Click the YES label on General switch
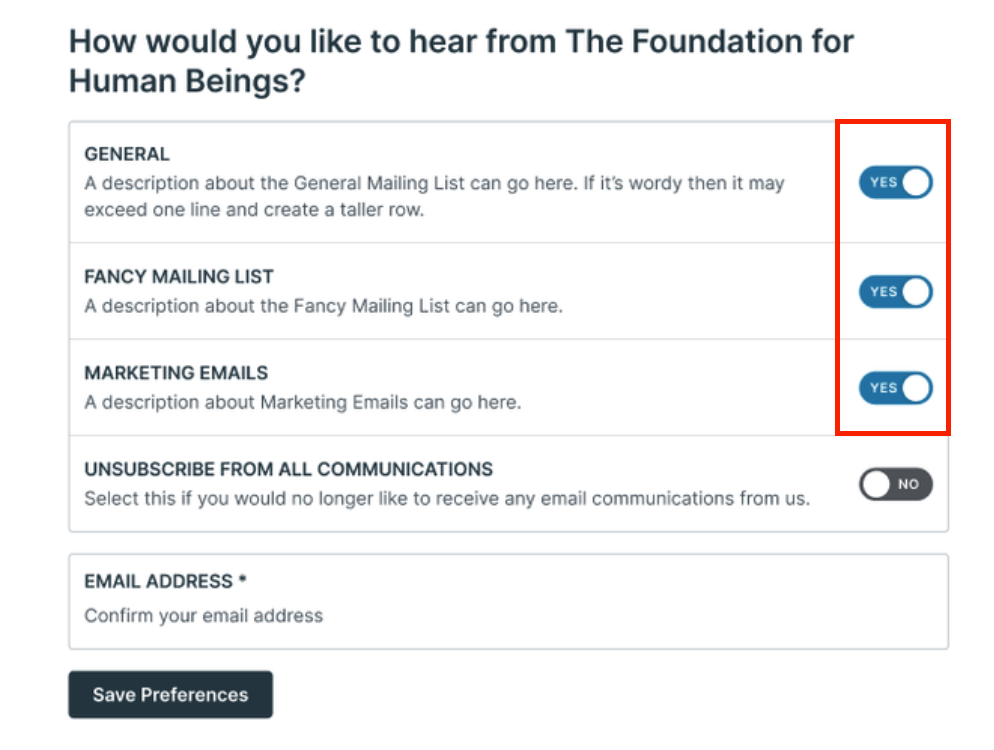 click(x=883, y=183)
